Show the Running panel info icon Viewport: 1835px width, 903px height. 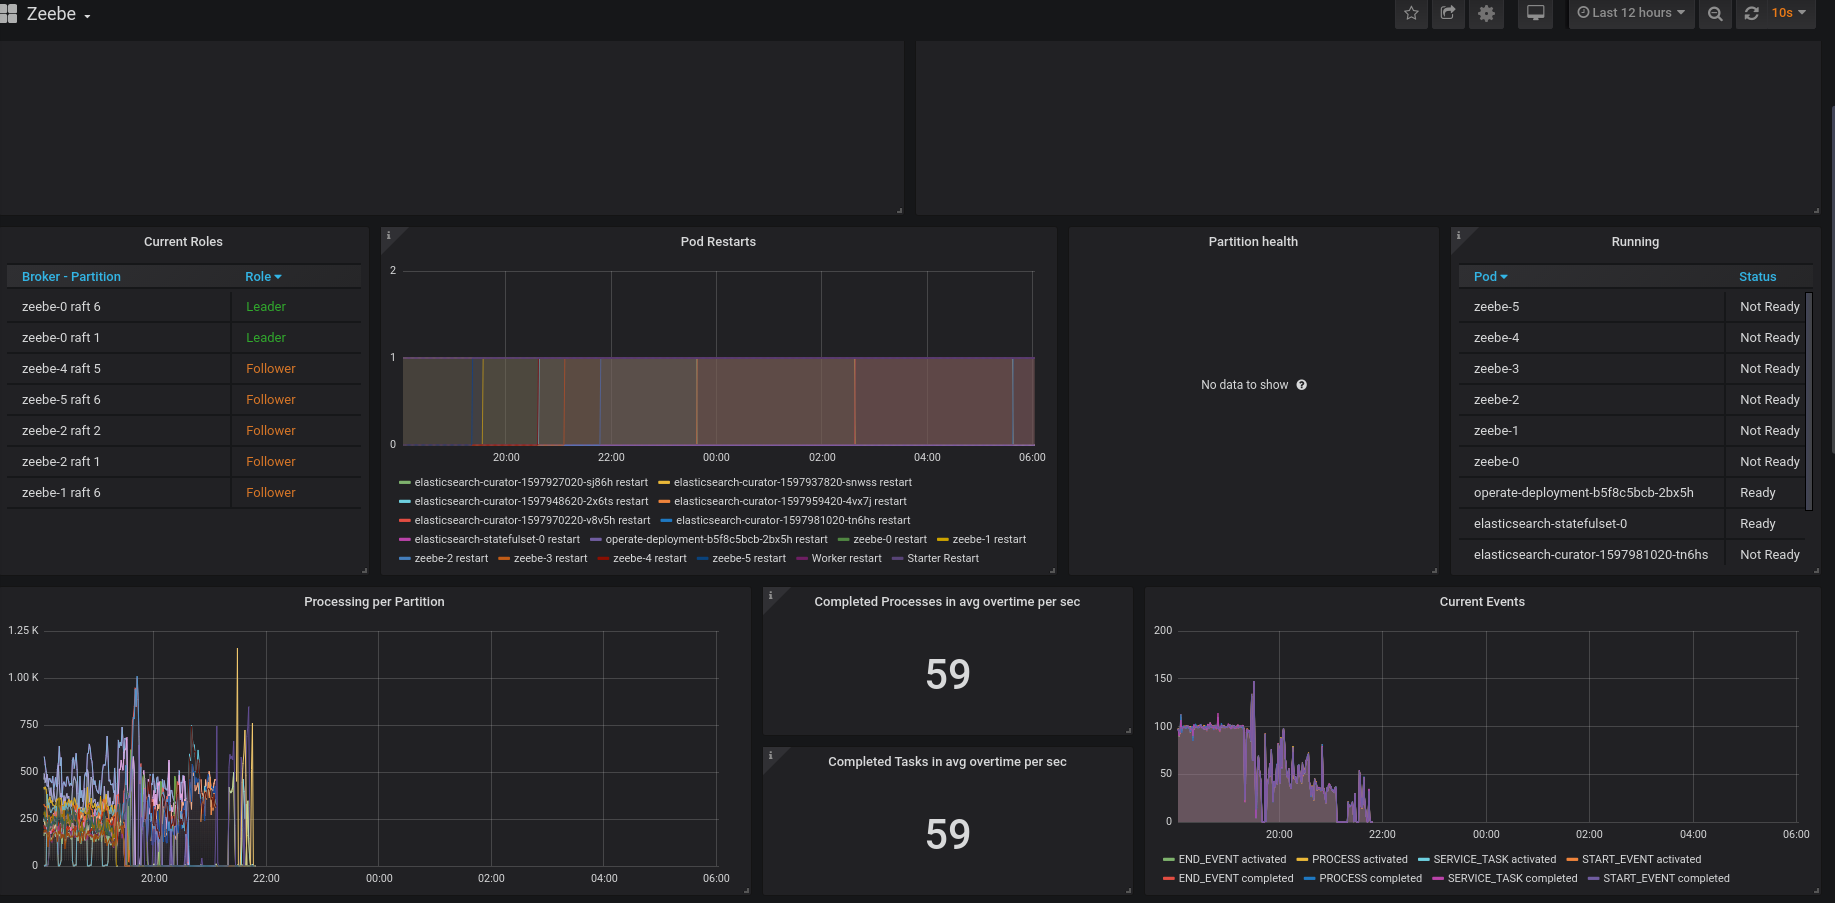tap(1458, 235)
